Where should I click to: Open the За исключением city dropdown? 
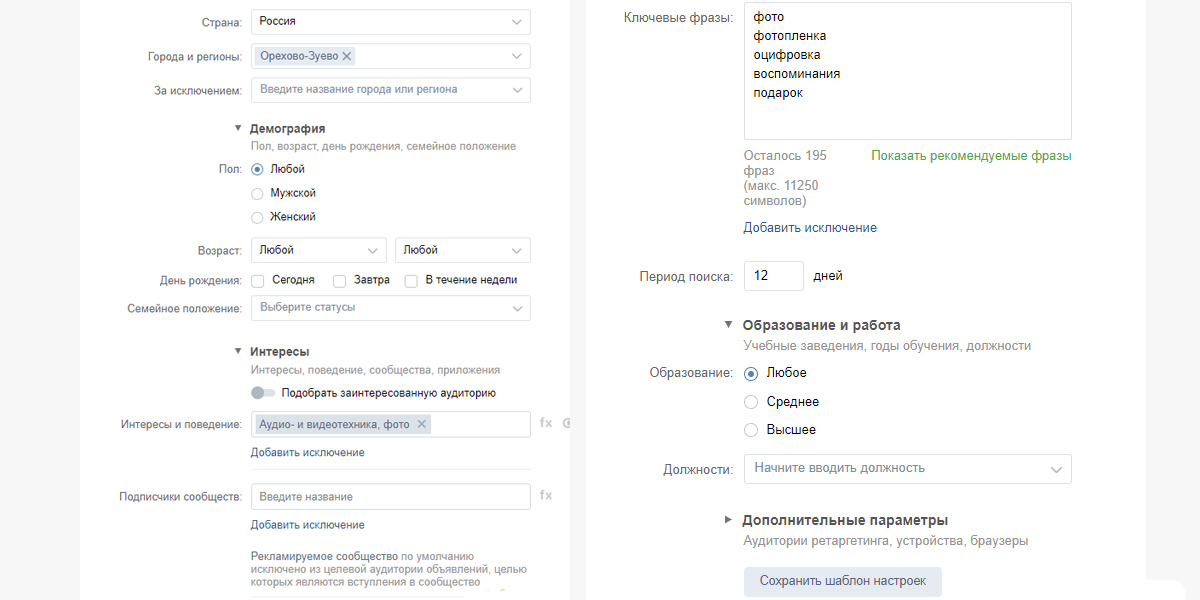click(391, 90)
